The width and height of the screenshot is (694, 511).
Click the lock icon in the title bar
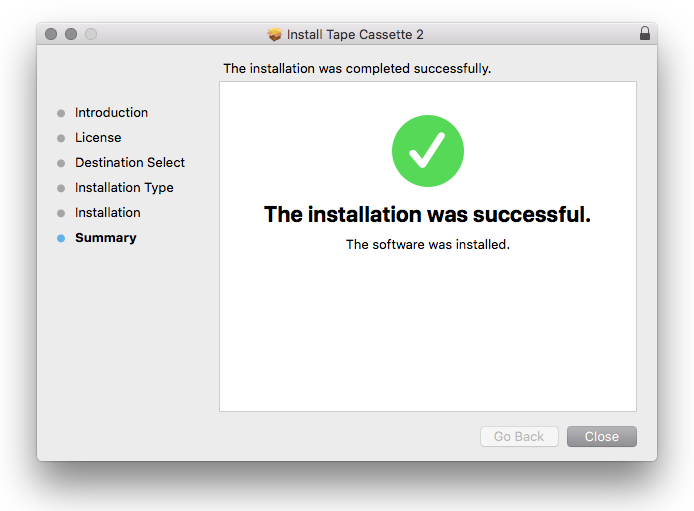point(645,34)
